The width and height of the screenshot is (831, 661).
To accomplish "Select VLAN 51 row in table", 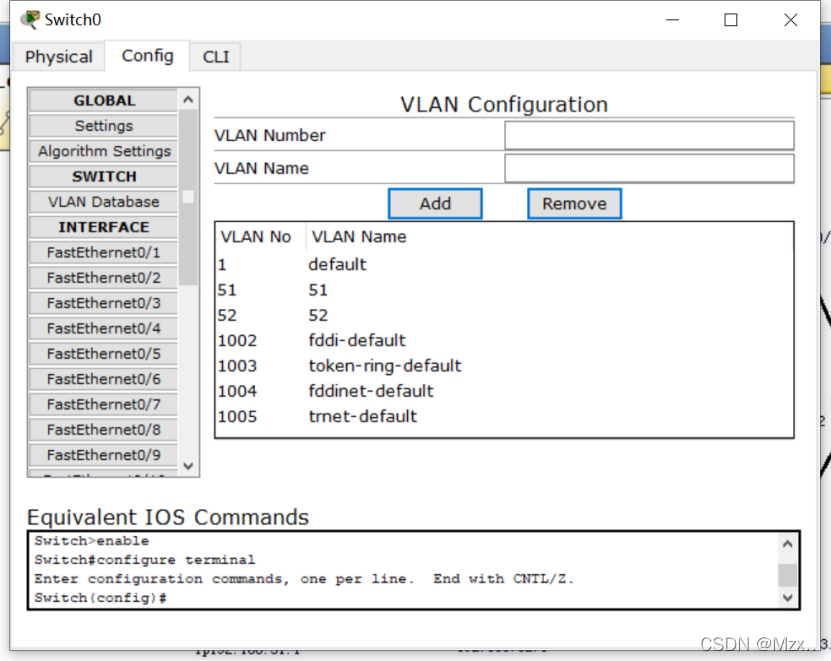I will point(318,290).
